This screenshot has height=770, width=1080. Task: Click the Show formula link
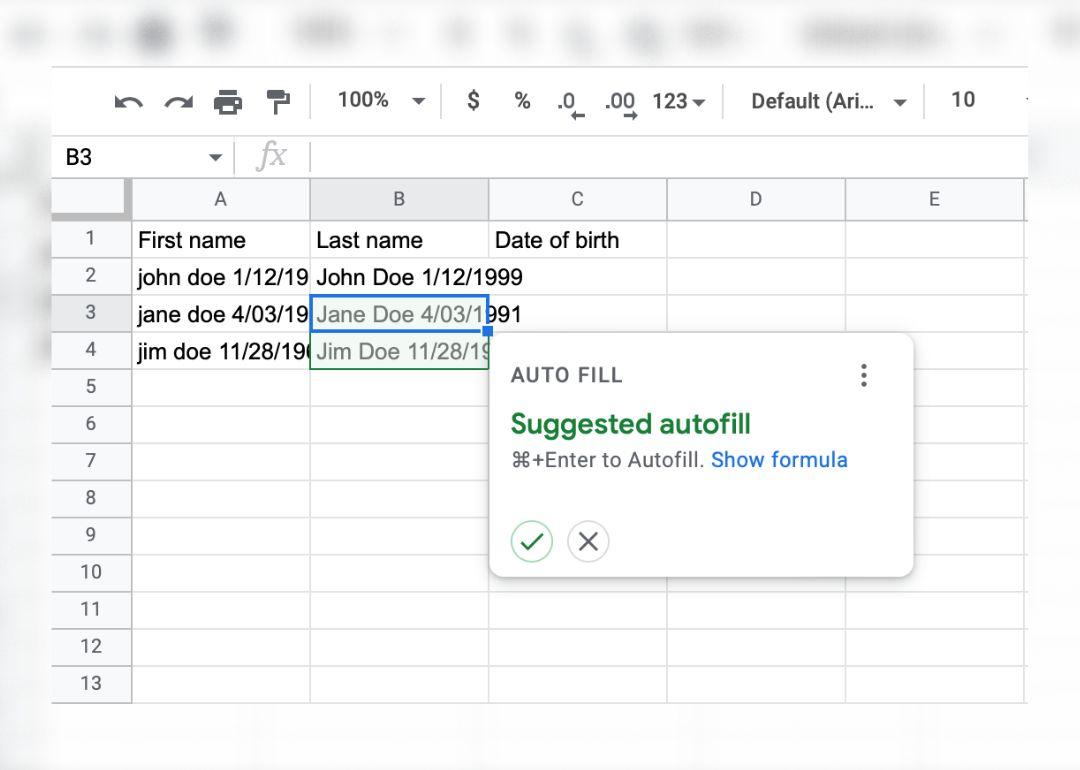(x=779, y=460)
